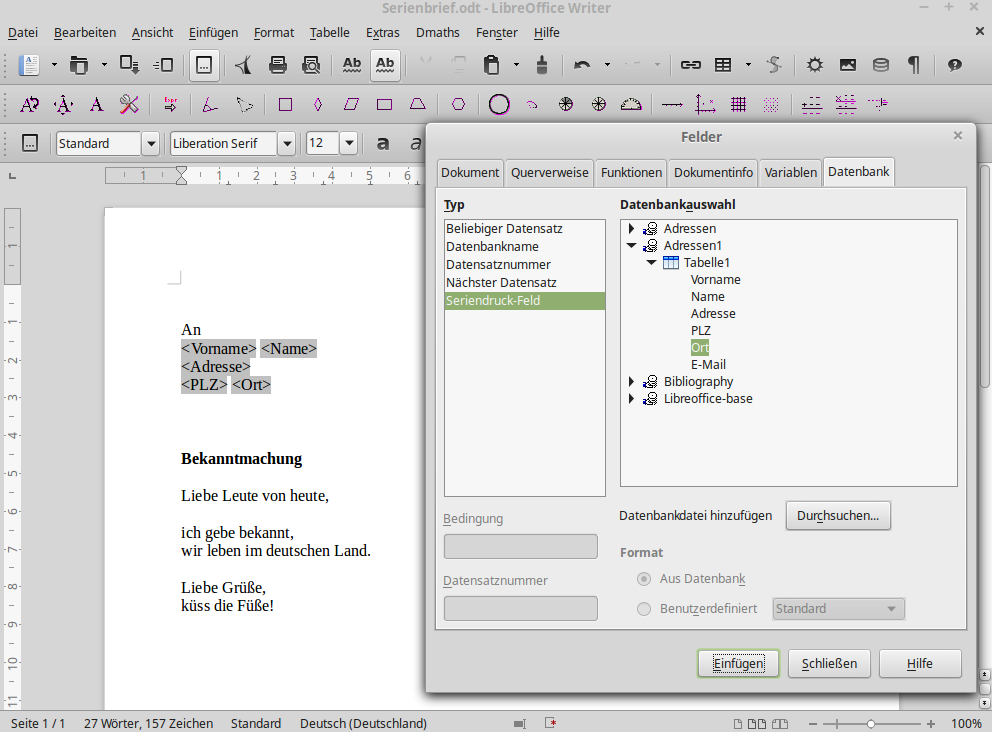Click the print document icon
This screenshot has width=992, height=732.
pyautogui.click(x=279, y=65)
